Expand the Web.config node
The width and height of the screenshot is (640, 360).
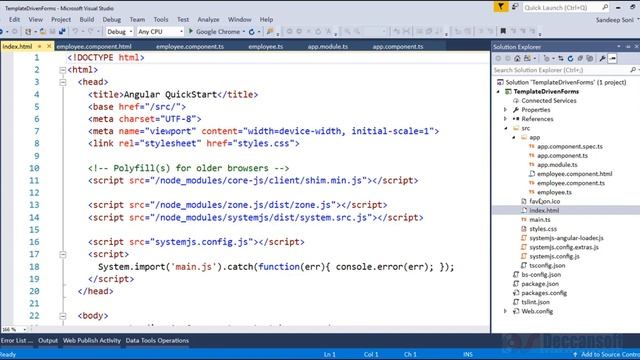point(505,311)
